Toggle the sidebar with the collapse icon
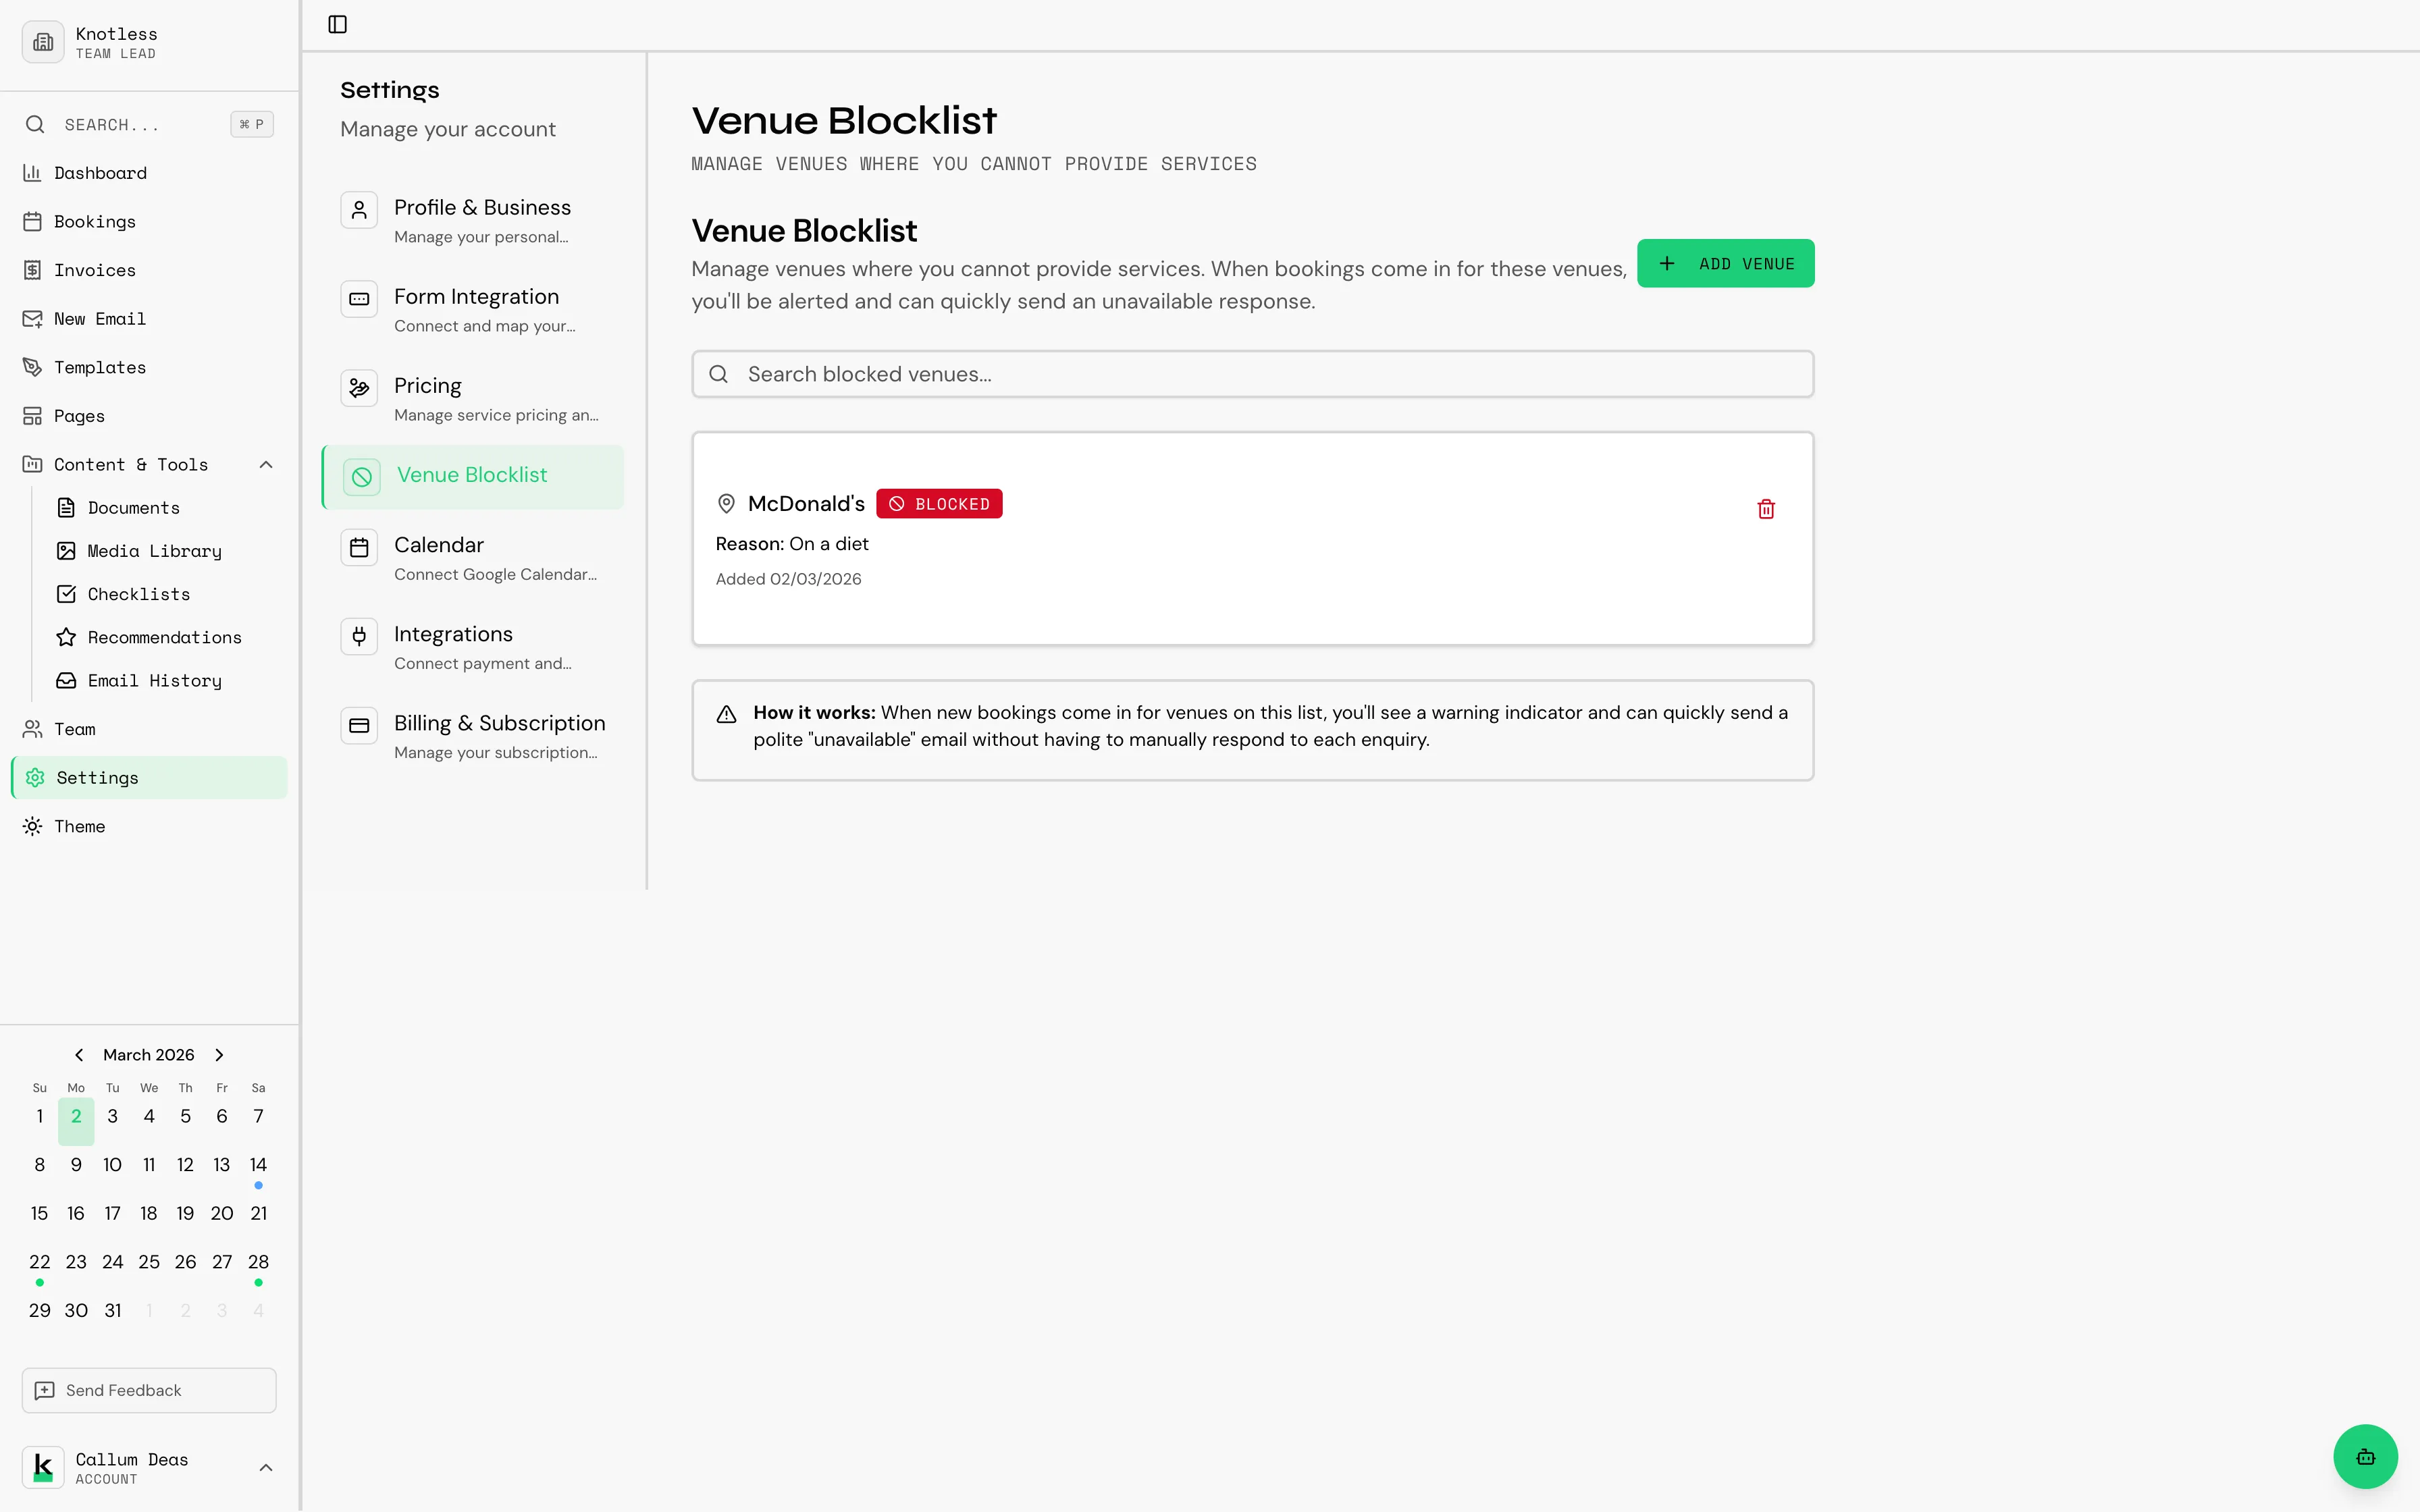The image size is (2420, 1512). coord(336,24)
